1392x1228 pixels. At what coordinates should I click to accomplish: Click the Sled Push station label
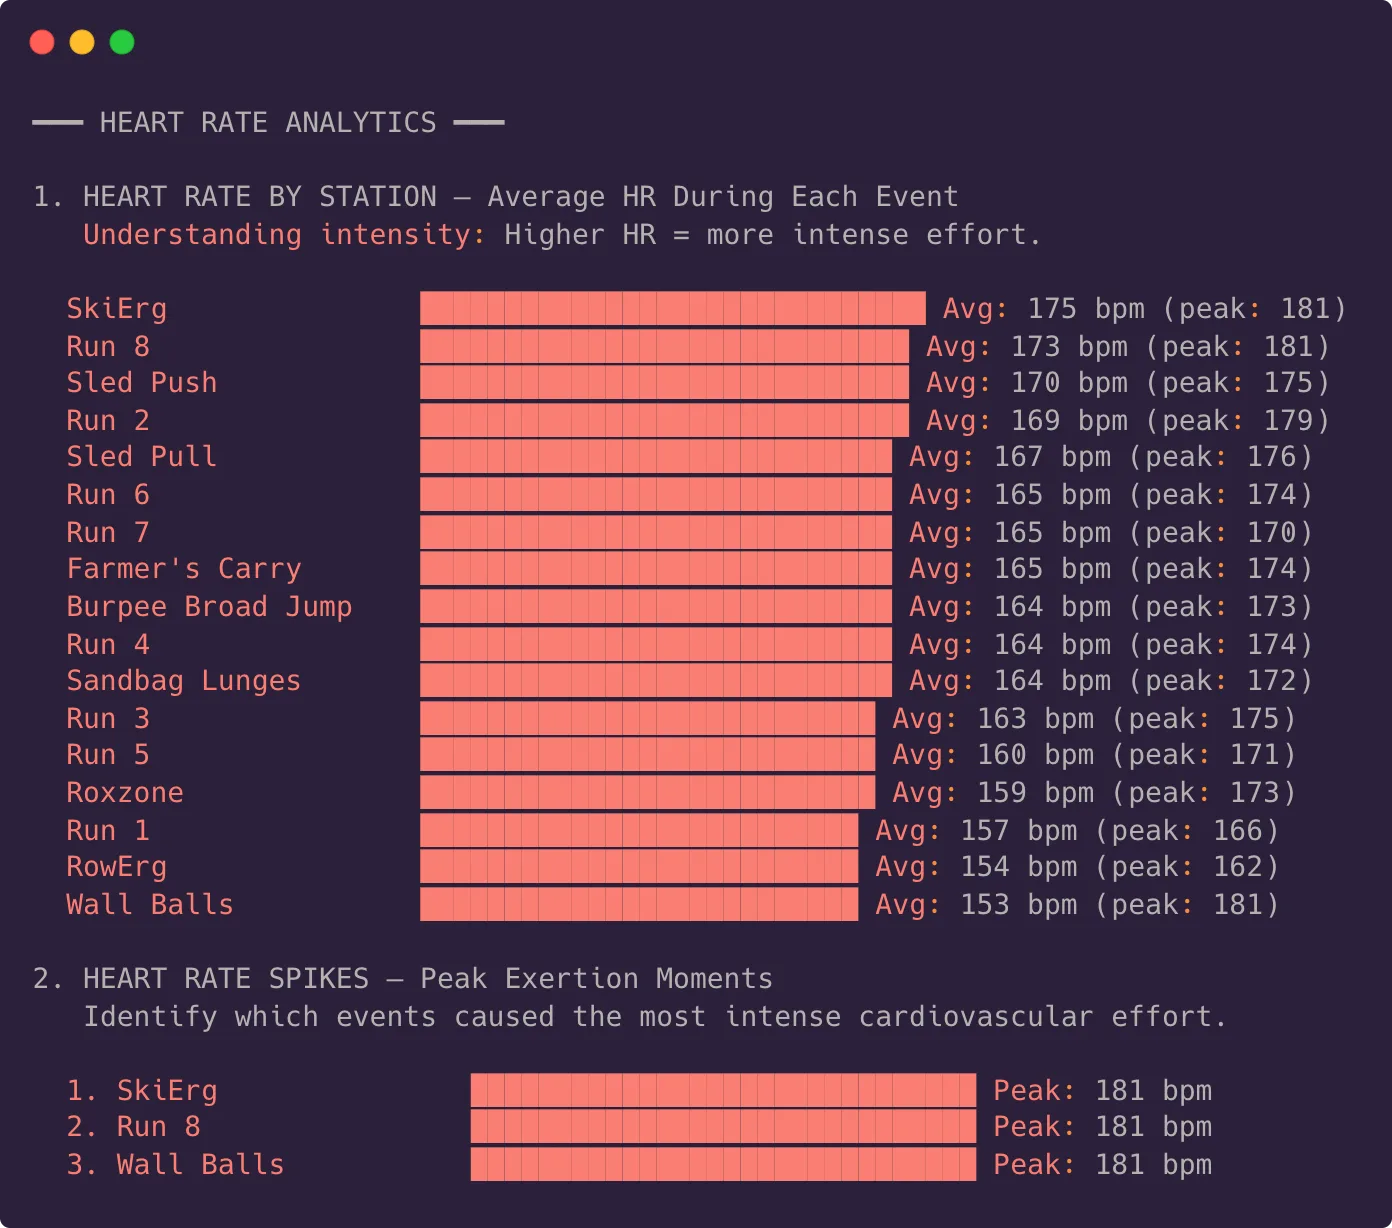click(142, 383)
